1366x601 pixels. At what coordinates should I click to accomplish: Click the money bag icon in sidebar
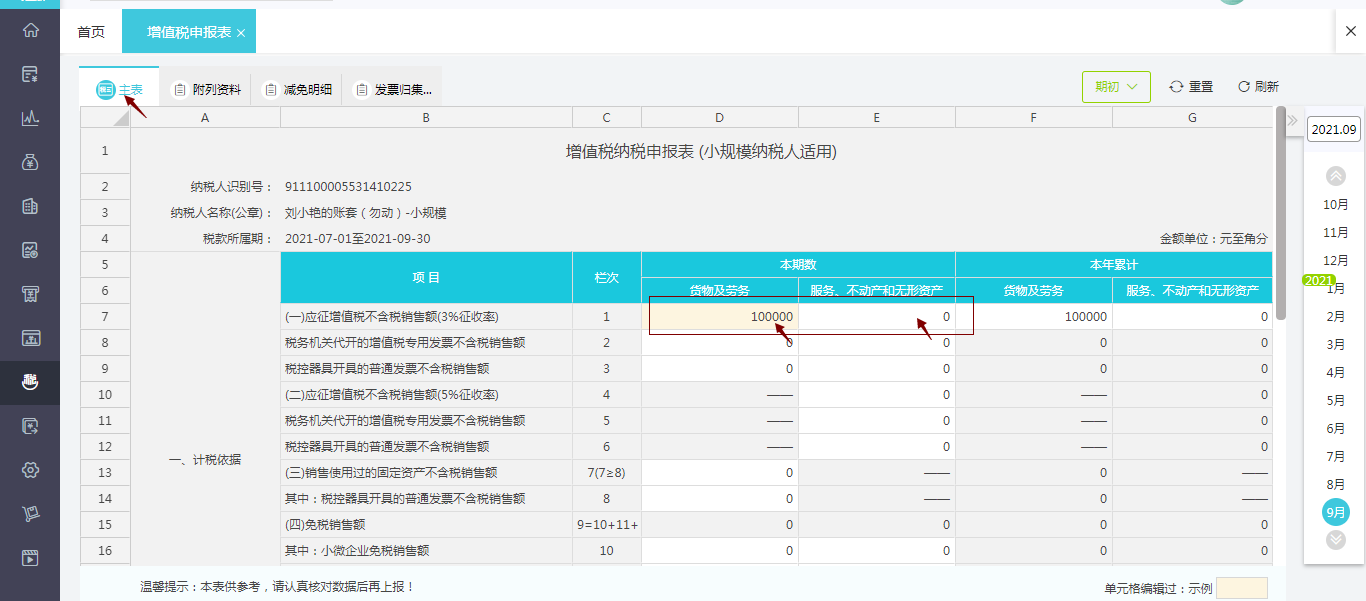[x=30, y=162]
